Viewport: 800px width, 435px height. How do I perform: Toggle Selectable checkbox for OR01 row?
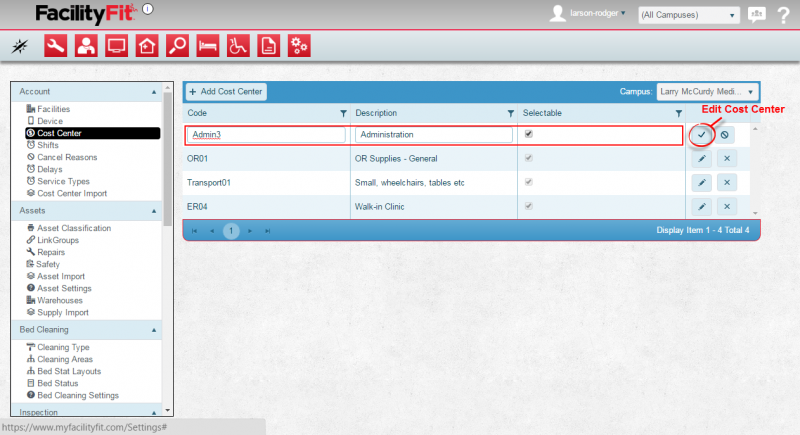click(529, 158)
